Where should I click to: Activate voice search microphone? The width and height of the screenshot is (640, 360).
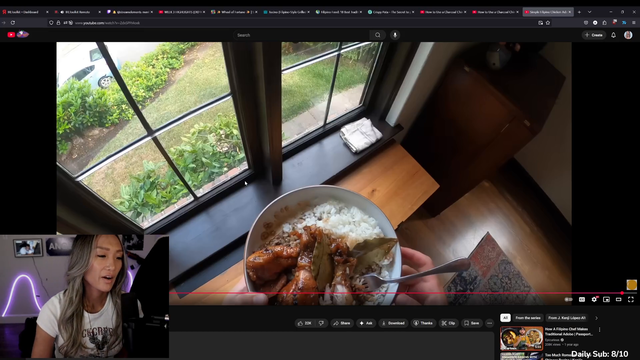pyautogui.click(x=395, y=35)
